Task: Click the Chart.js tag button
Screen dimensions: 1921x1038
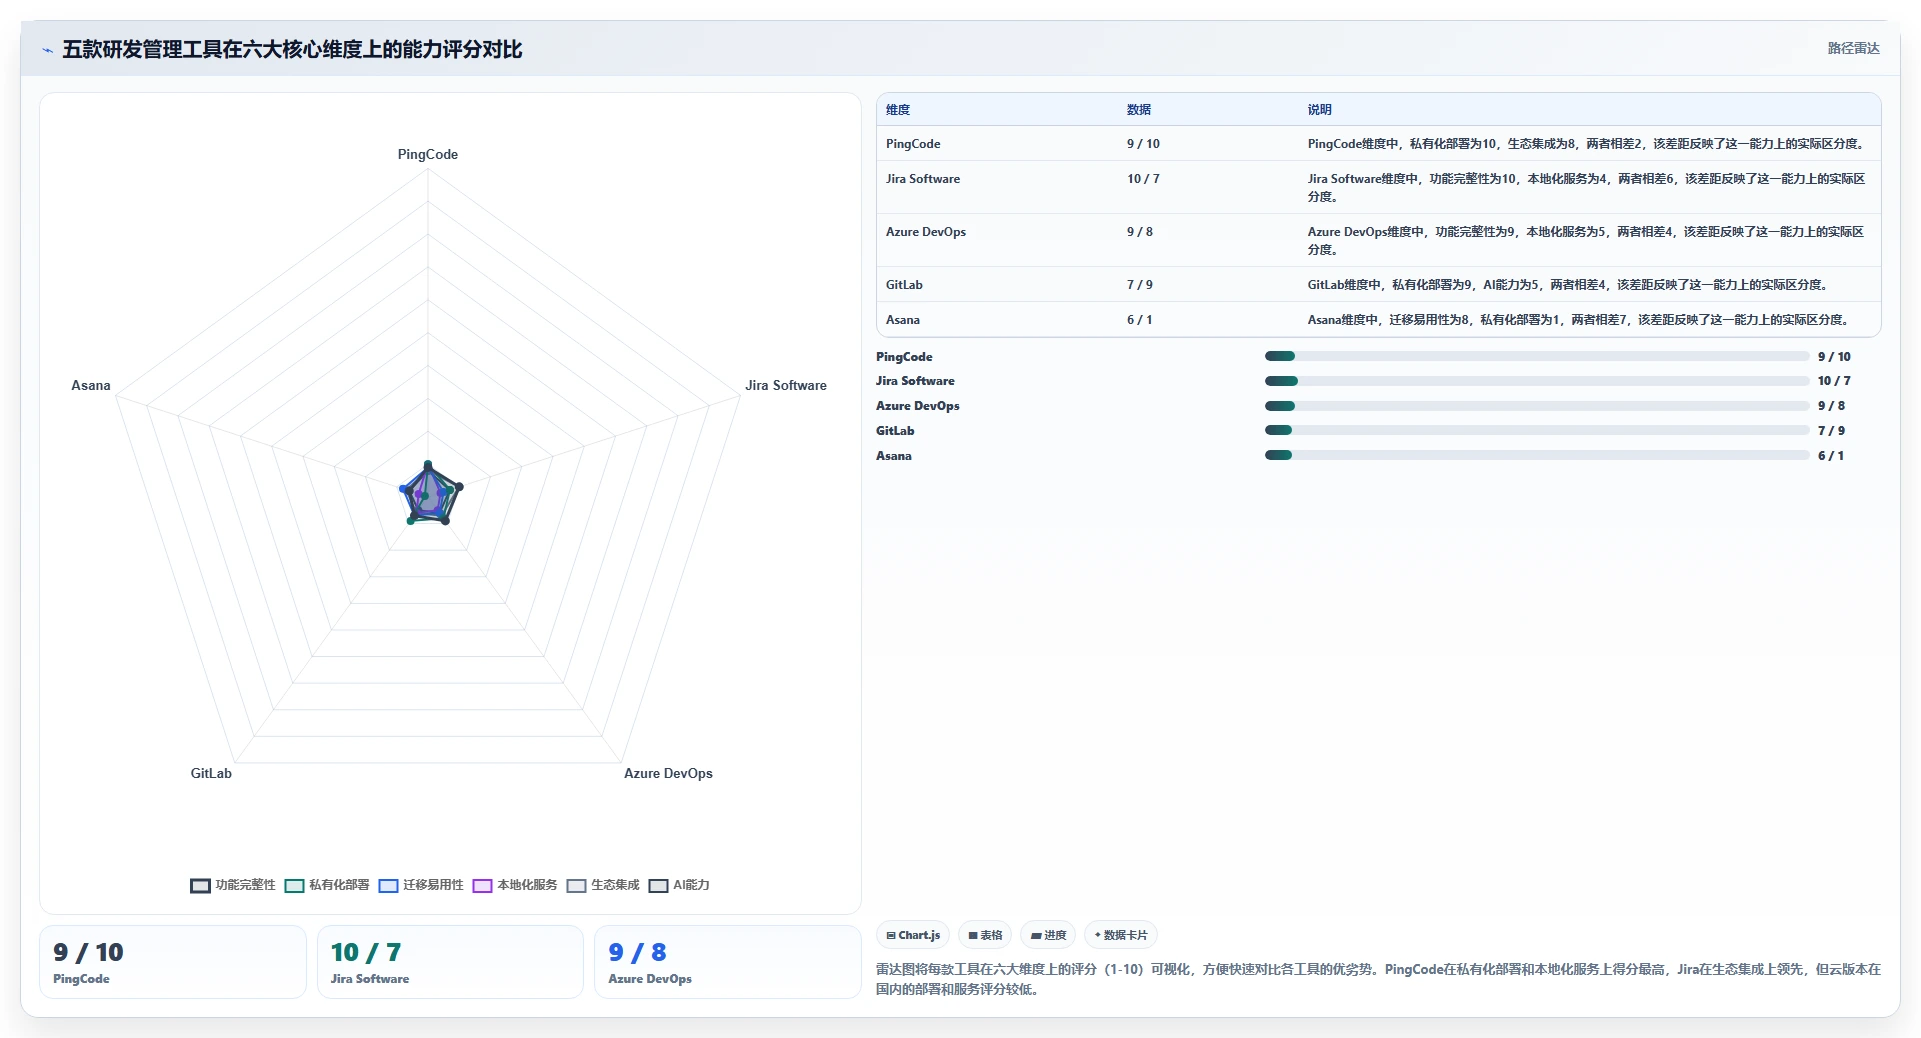Action: click(x=913, y=936)
